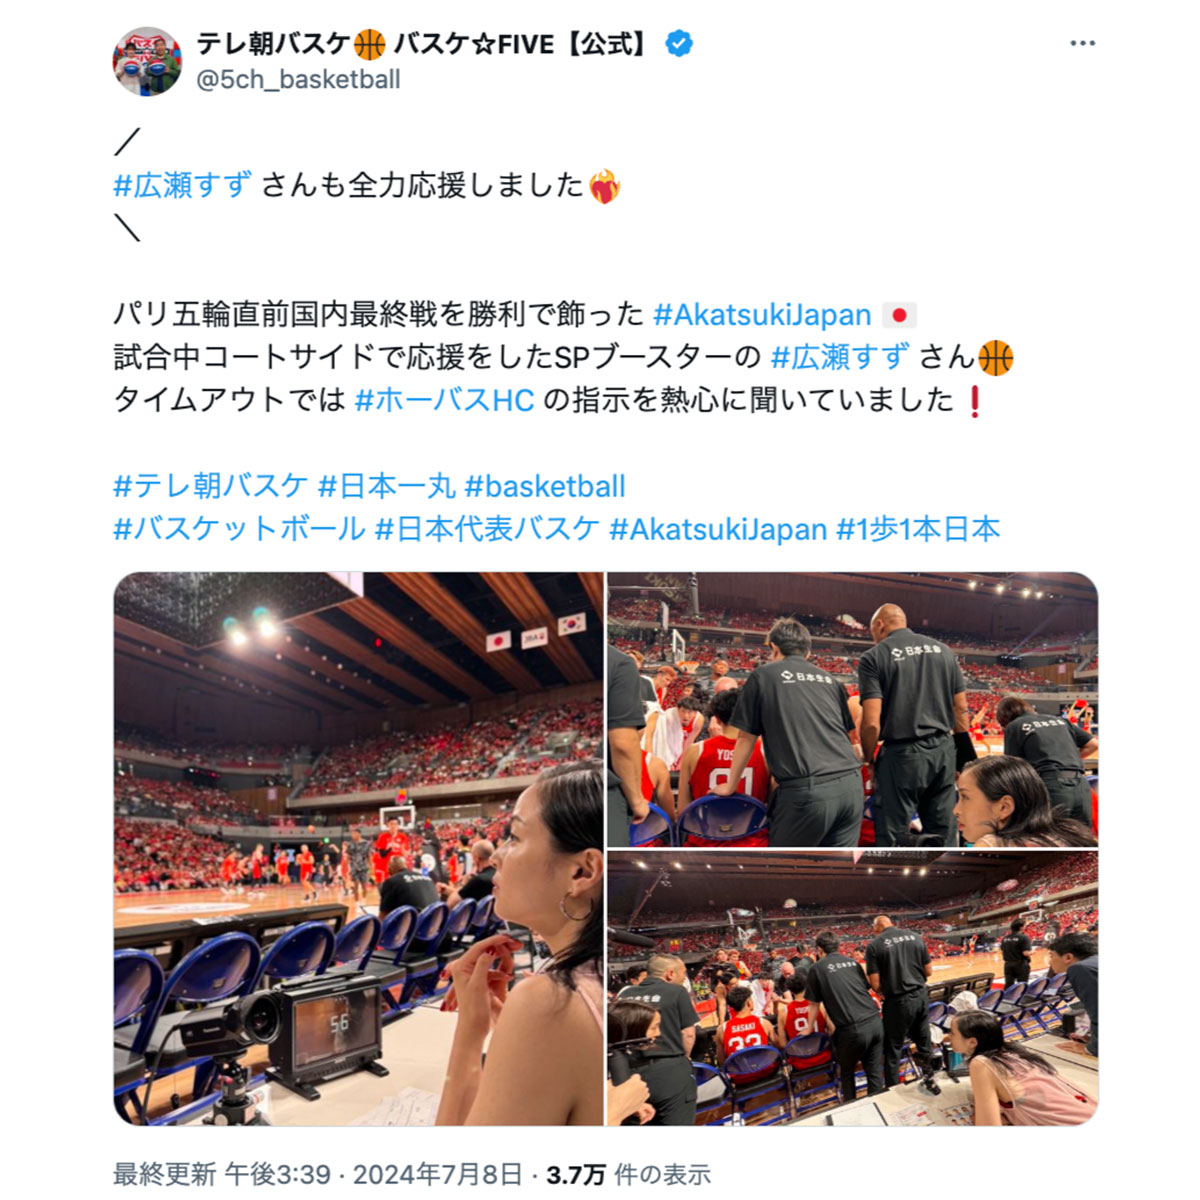Open the three-dot more options menu

coord(1082,44)
